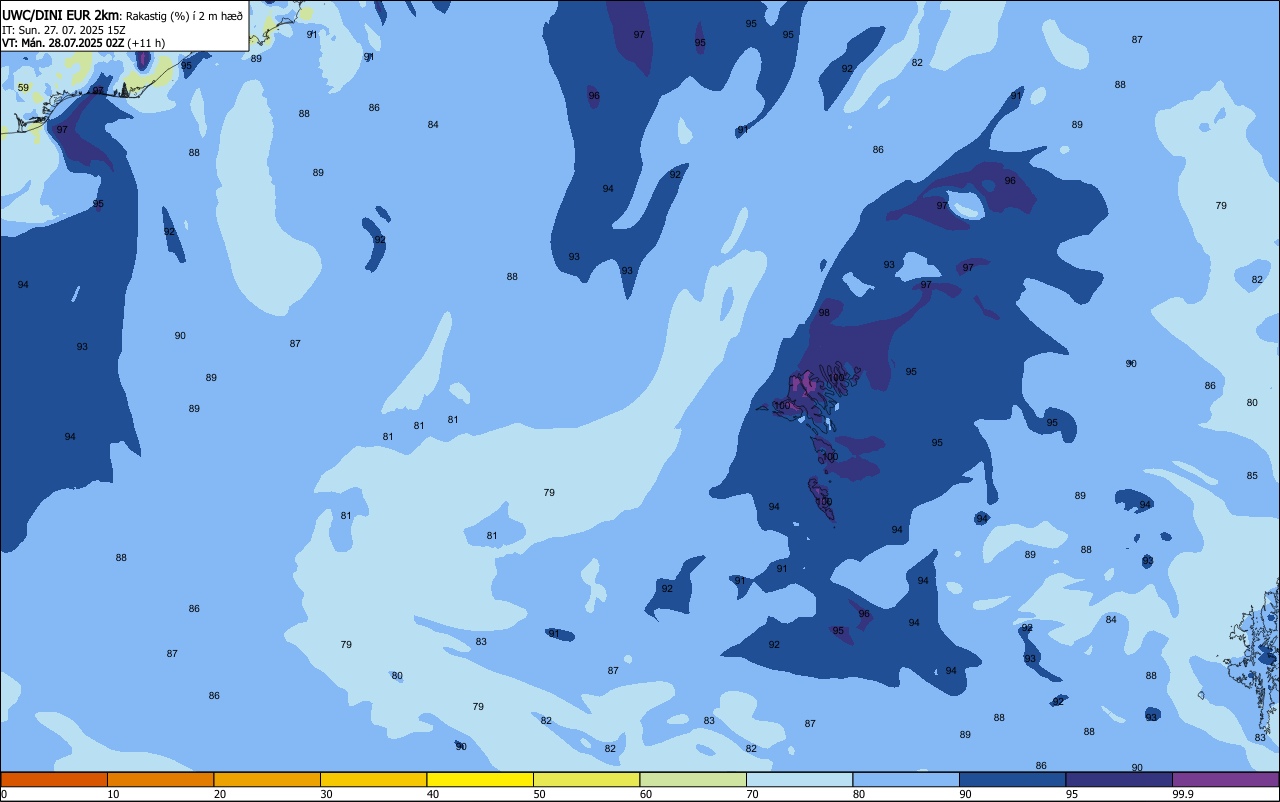This screenshot has height=802, width=1280.
Task: Click the 'IT: Sun. 27. 07. 2025 15Z' line
Action: point(62,30)
